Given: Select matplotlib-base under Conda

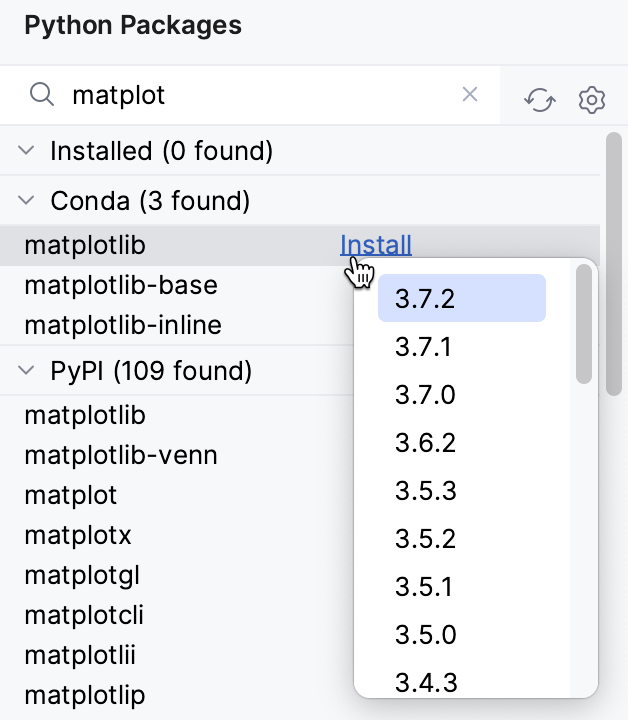Looking at the screenshot, I should [x=121, y=285].
